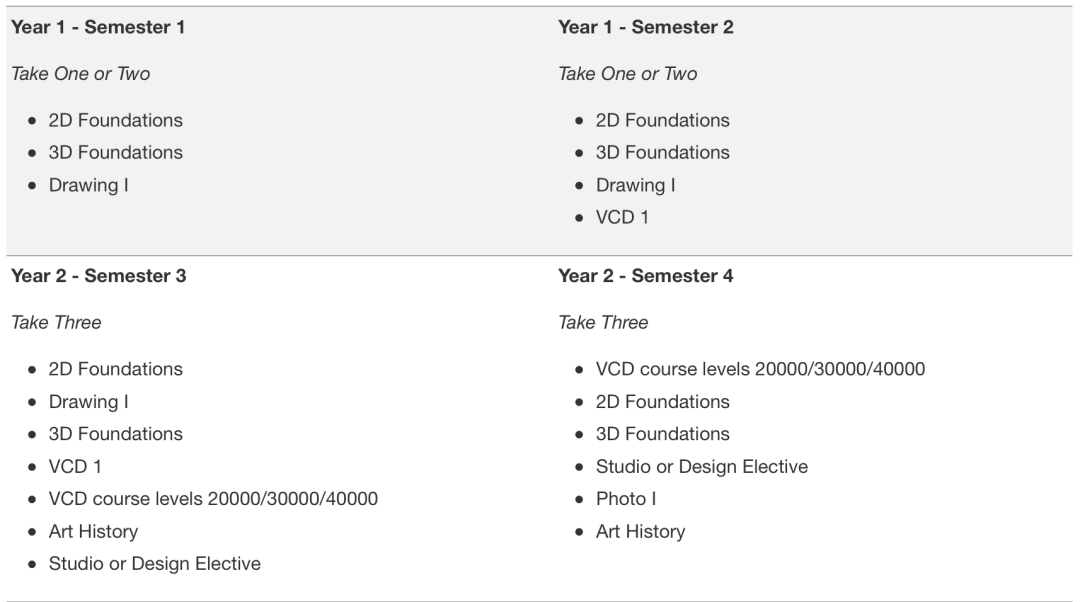
Task: Click the "Year 1 - Semester 2" heading
Action: click(x=645, y=28)
